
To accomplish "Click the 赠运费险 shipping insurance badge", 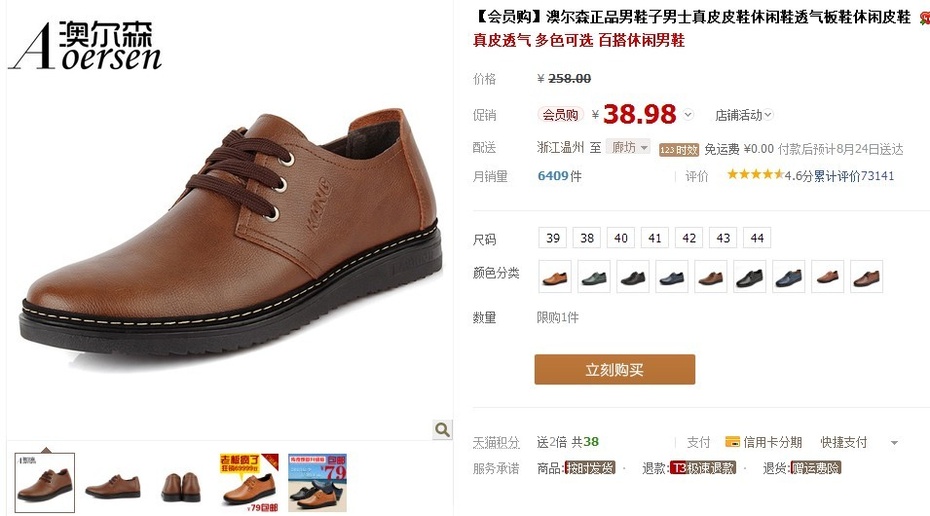I will click(816, 468).
